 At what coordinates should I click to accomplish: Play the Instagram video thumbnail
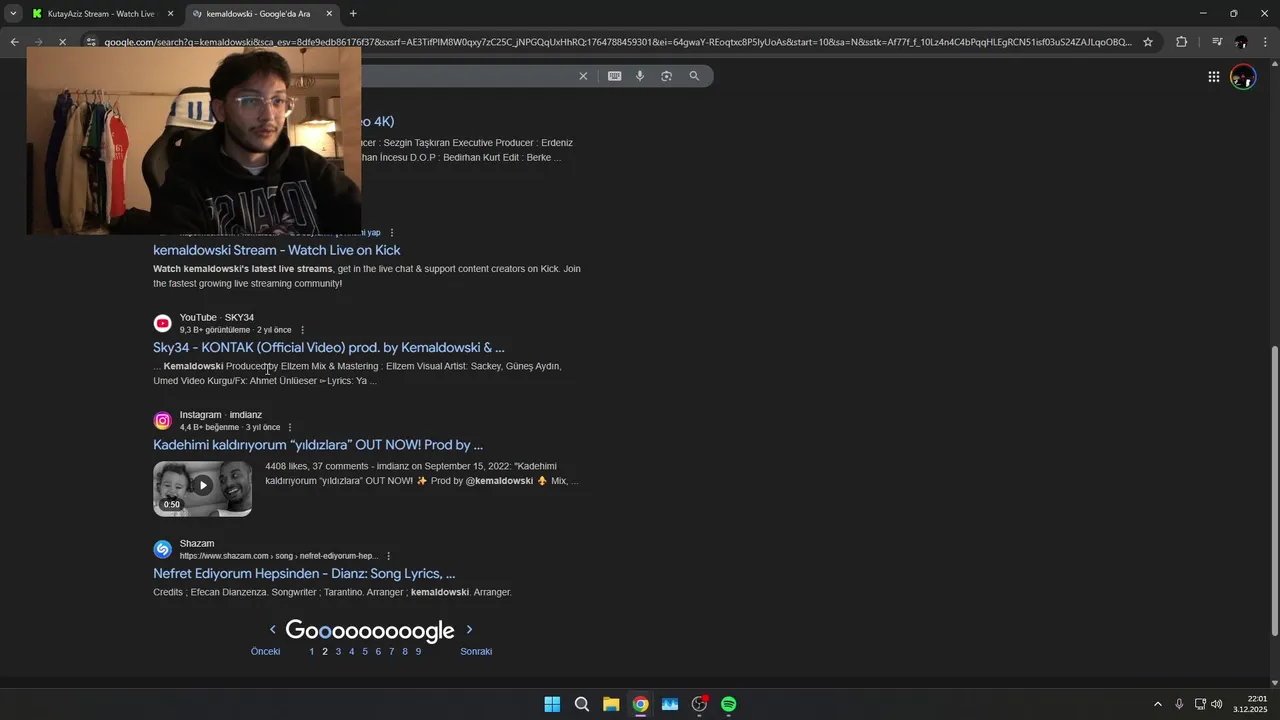(x=202, y=488)
